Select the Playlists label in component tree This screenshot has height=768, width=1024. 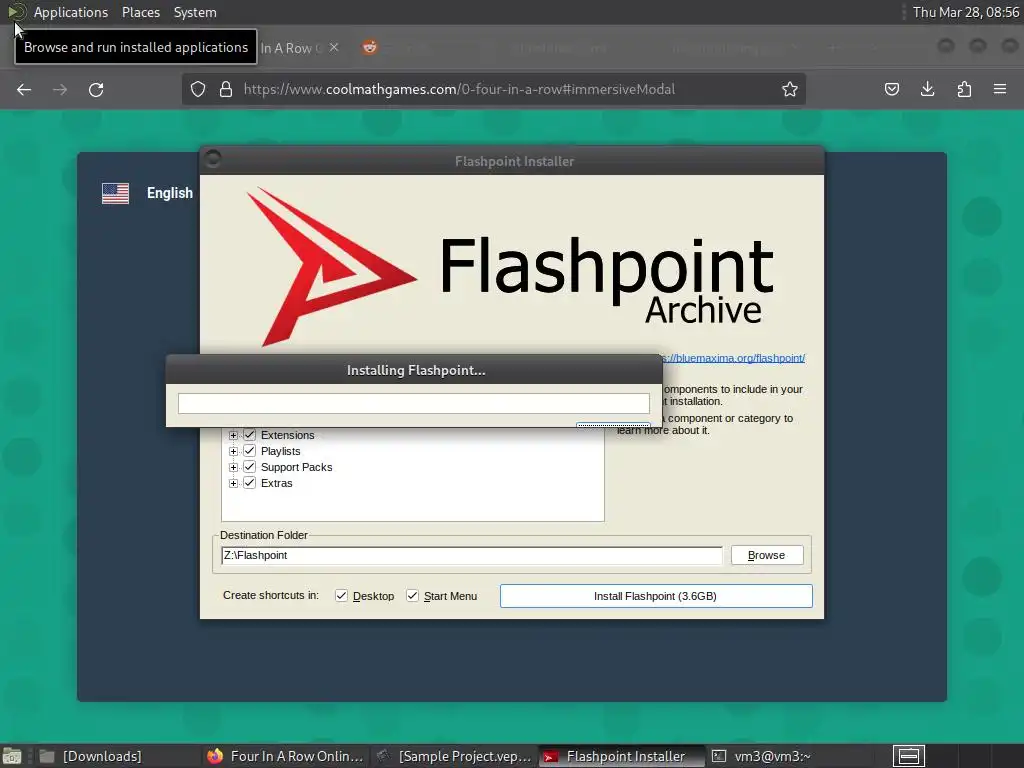click(280, 451)
